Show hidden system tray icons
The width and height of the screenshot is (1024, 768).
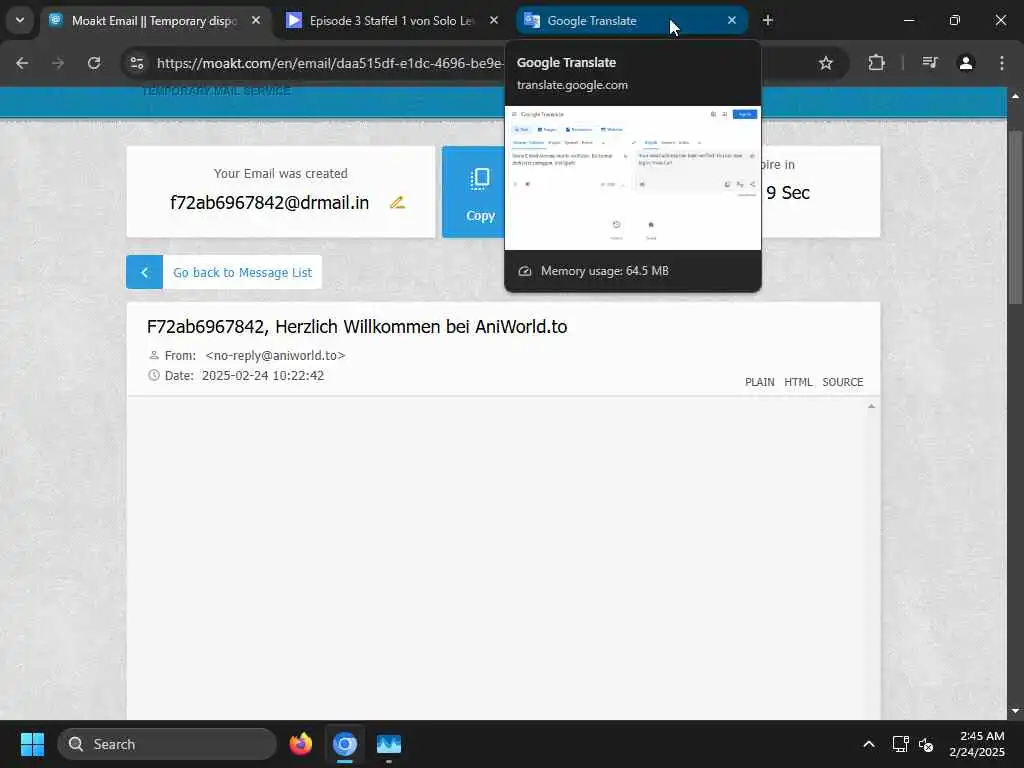click(x=869, y=744)
